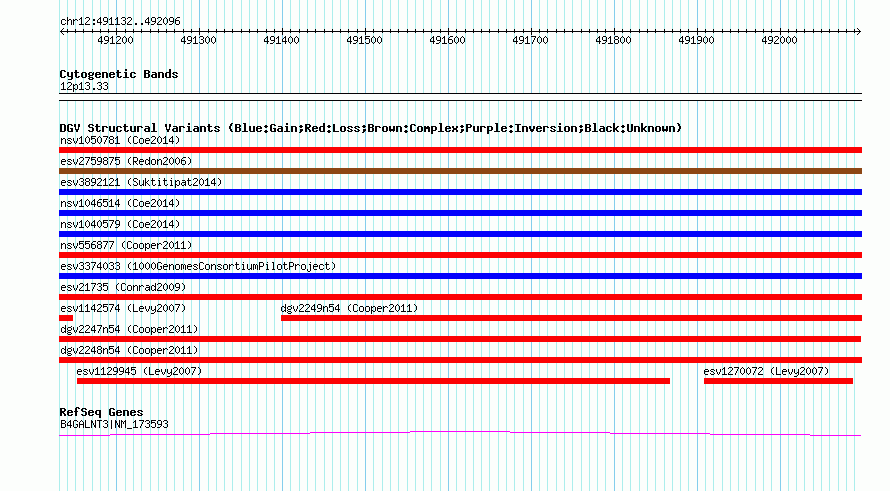Click the nsv1050781 (Coe2014) red loss bar
Viewport: 890px width, 491px height.
(x=460, y=150)
